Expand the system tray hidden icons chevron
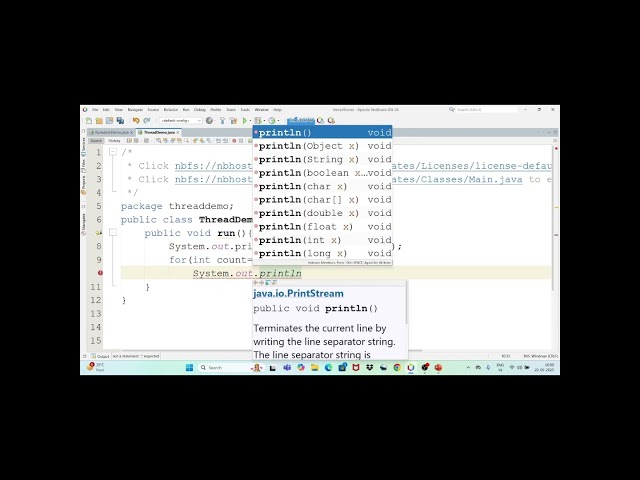Image resolution: width=640 pixels, height=480 pixels. 468,368
